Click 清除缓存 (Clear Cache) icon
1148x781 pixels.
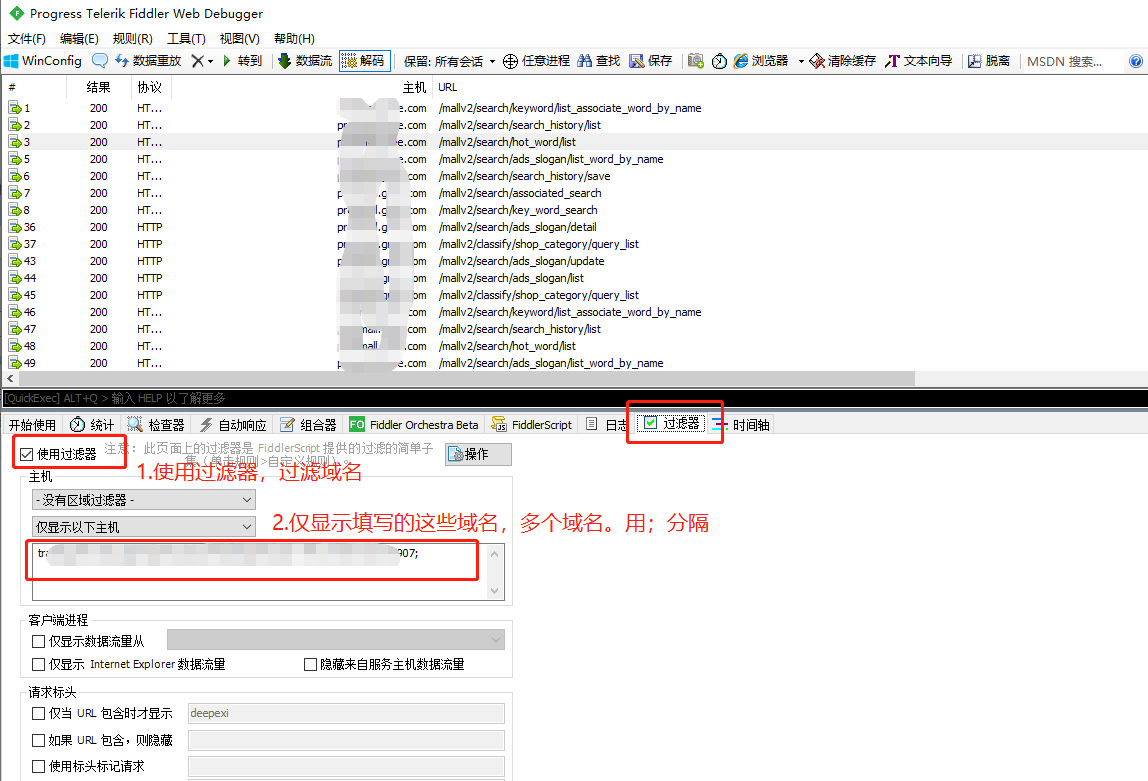pos(817,61)
